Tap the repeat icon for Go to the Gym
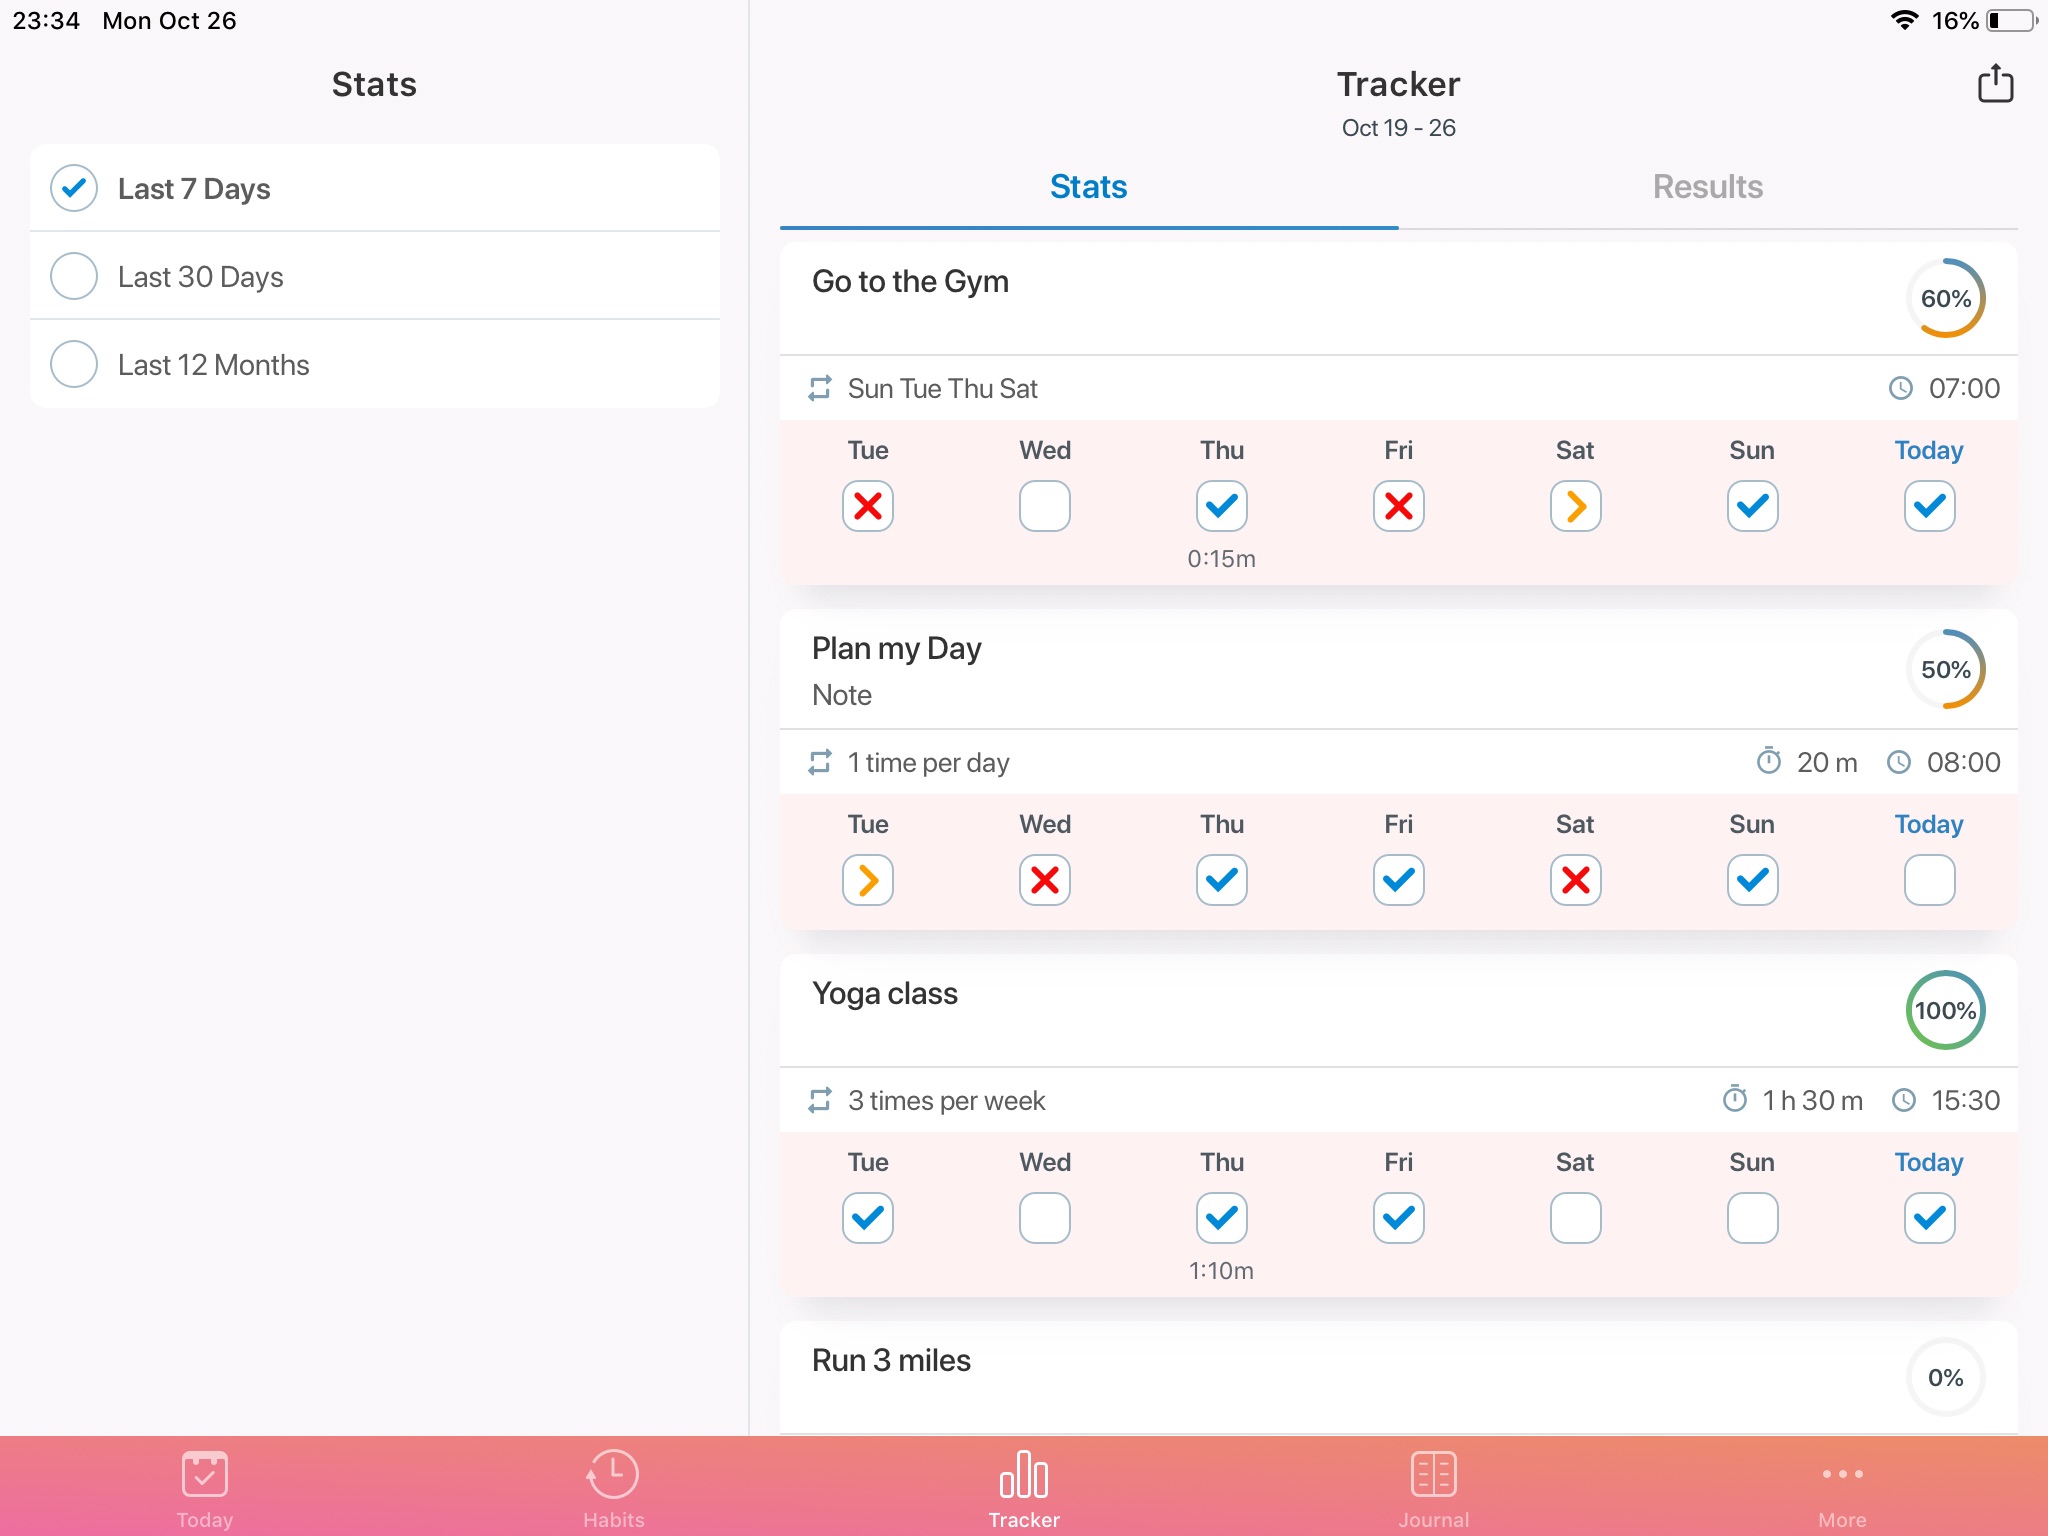 [821, 387]
